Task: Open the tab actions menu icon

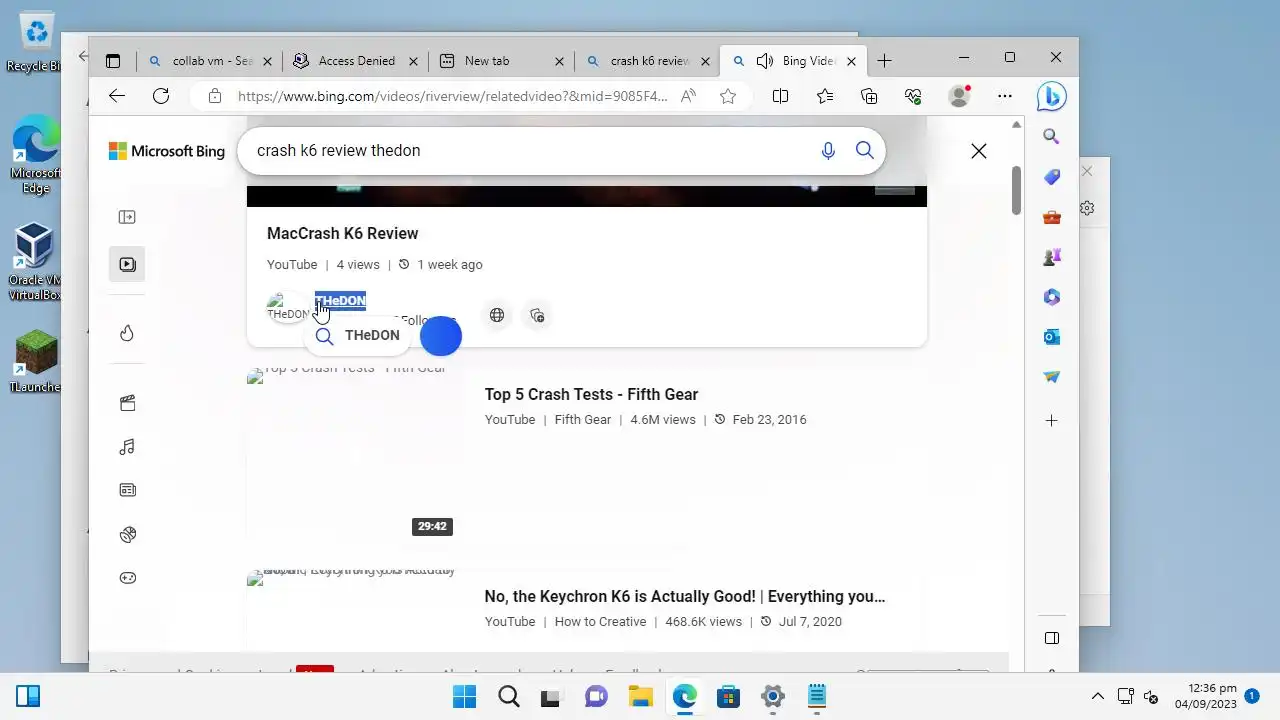Action: tap(113, 61)
